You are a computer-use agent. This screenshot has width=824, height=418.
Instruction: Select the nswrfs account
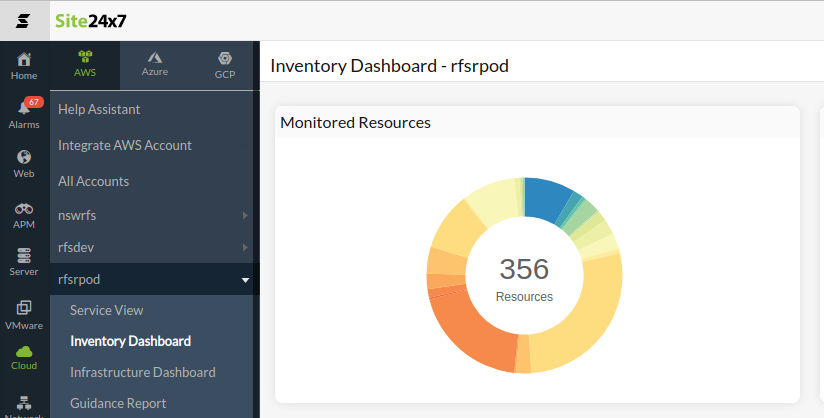(x=77, y=216)
